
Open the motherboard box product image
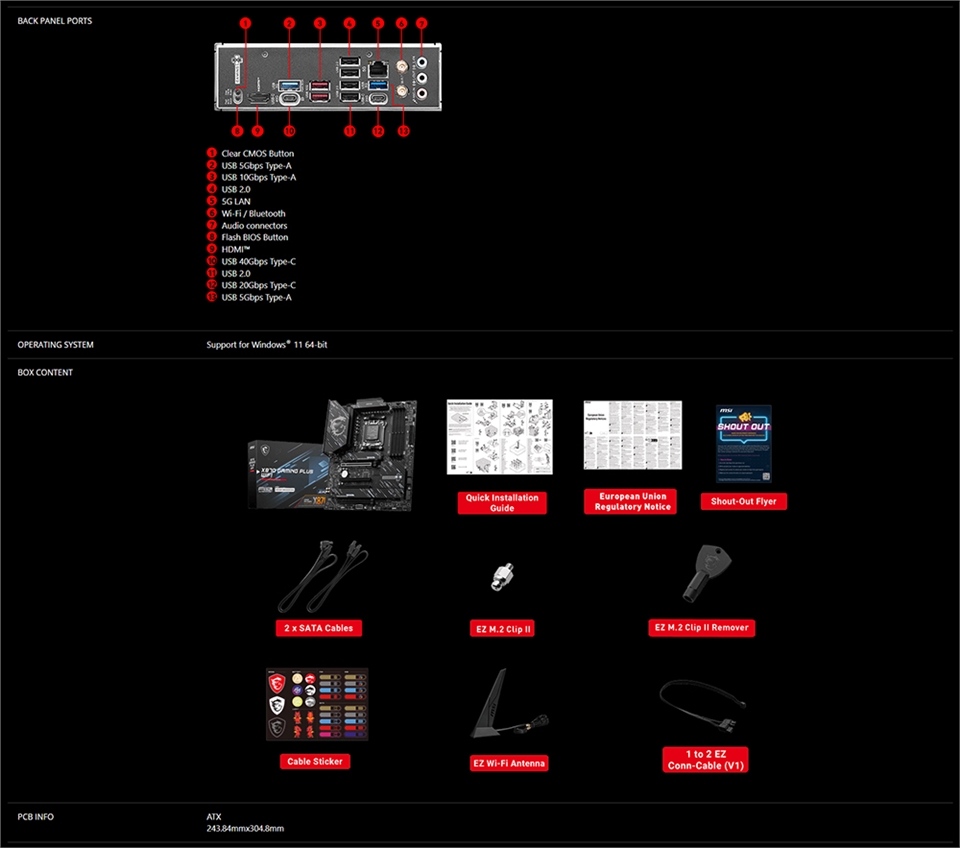coord(332,453)
